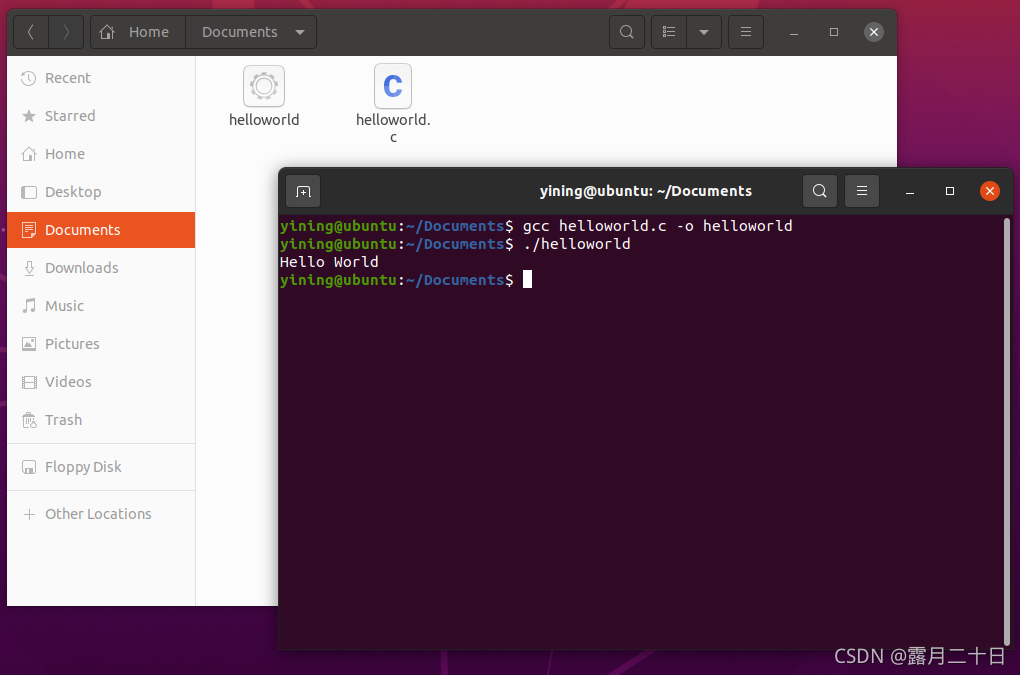Maximize the terminal window
The image size is (1020, 675).
pyautogui.click(x=950, y=191)
